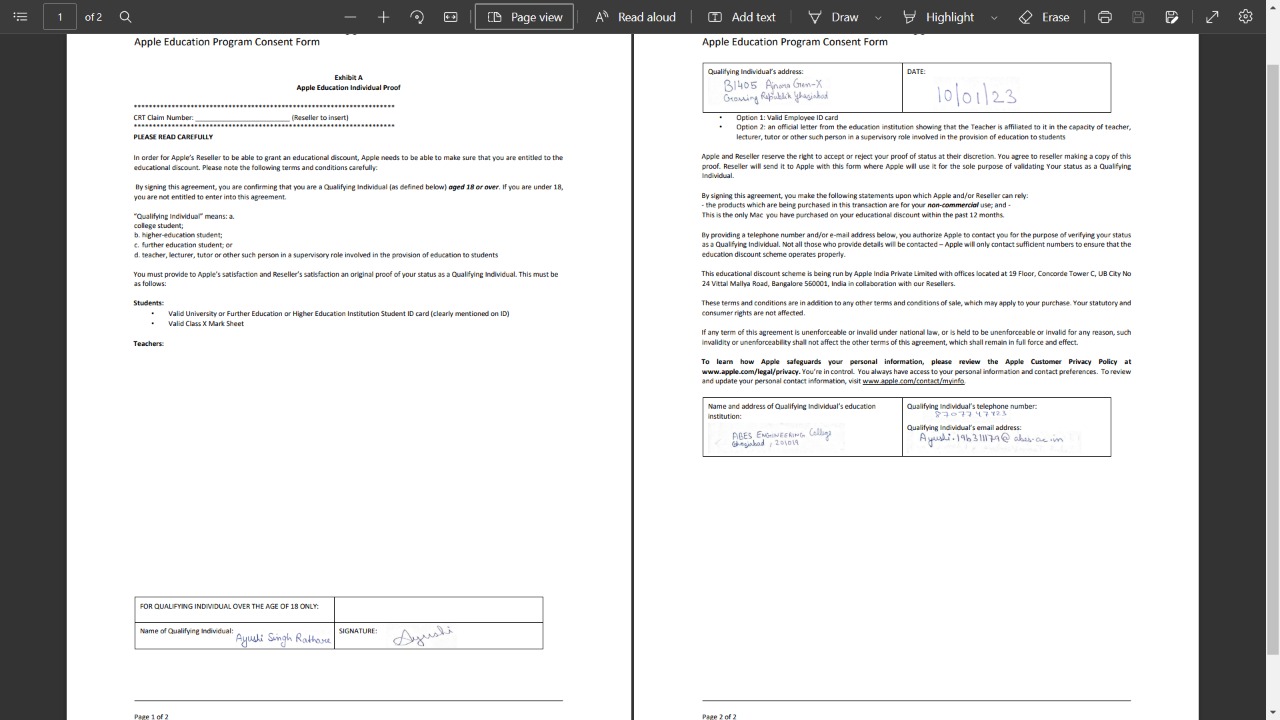Click the 'Name of Qualifying Individual:' label

[x=187, y=631]
